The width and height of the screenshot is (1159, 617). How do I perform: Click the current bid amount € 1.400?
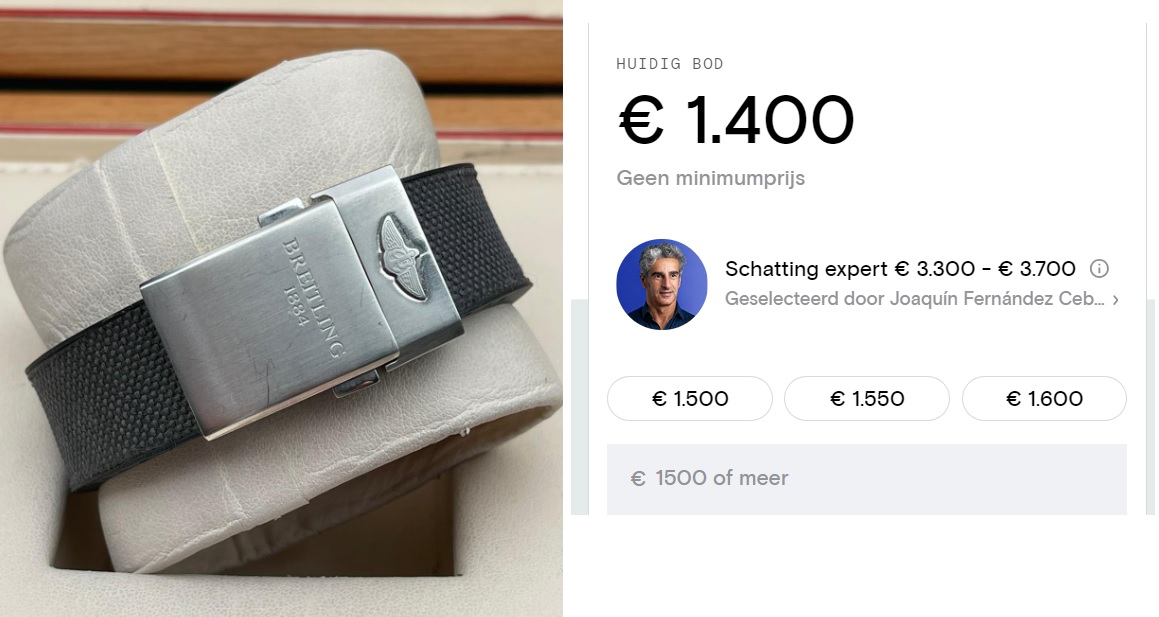735,120
